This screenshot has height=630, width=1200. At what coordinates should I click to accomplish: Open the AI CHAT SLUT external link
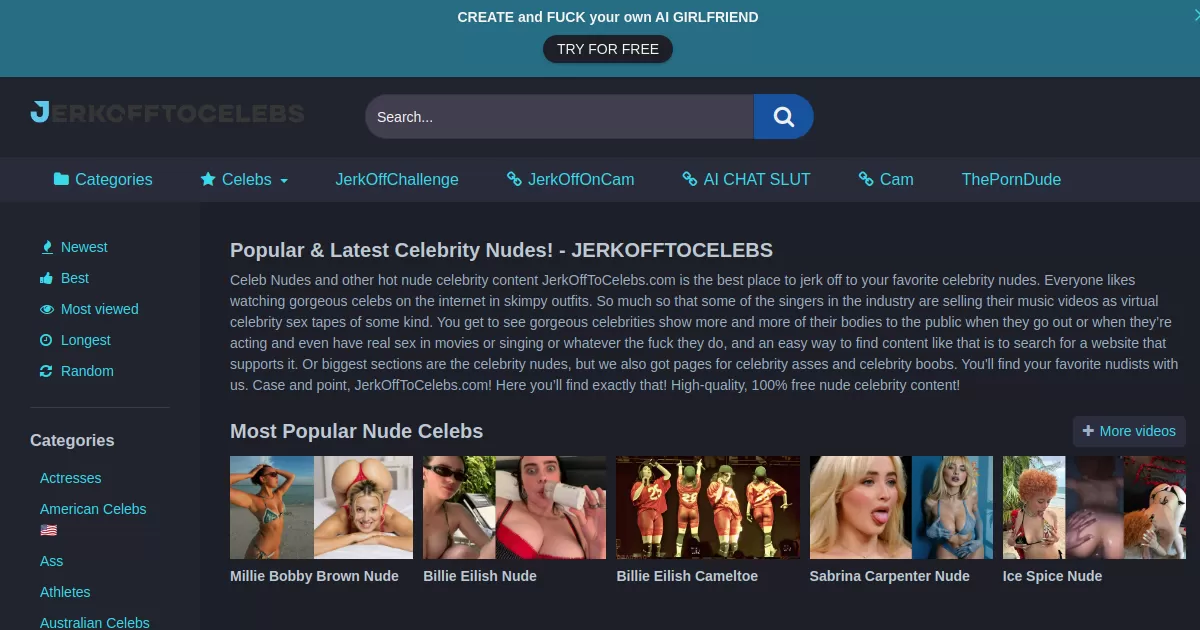(746, 180)
